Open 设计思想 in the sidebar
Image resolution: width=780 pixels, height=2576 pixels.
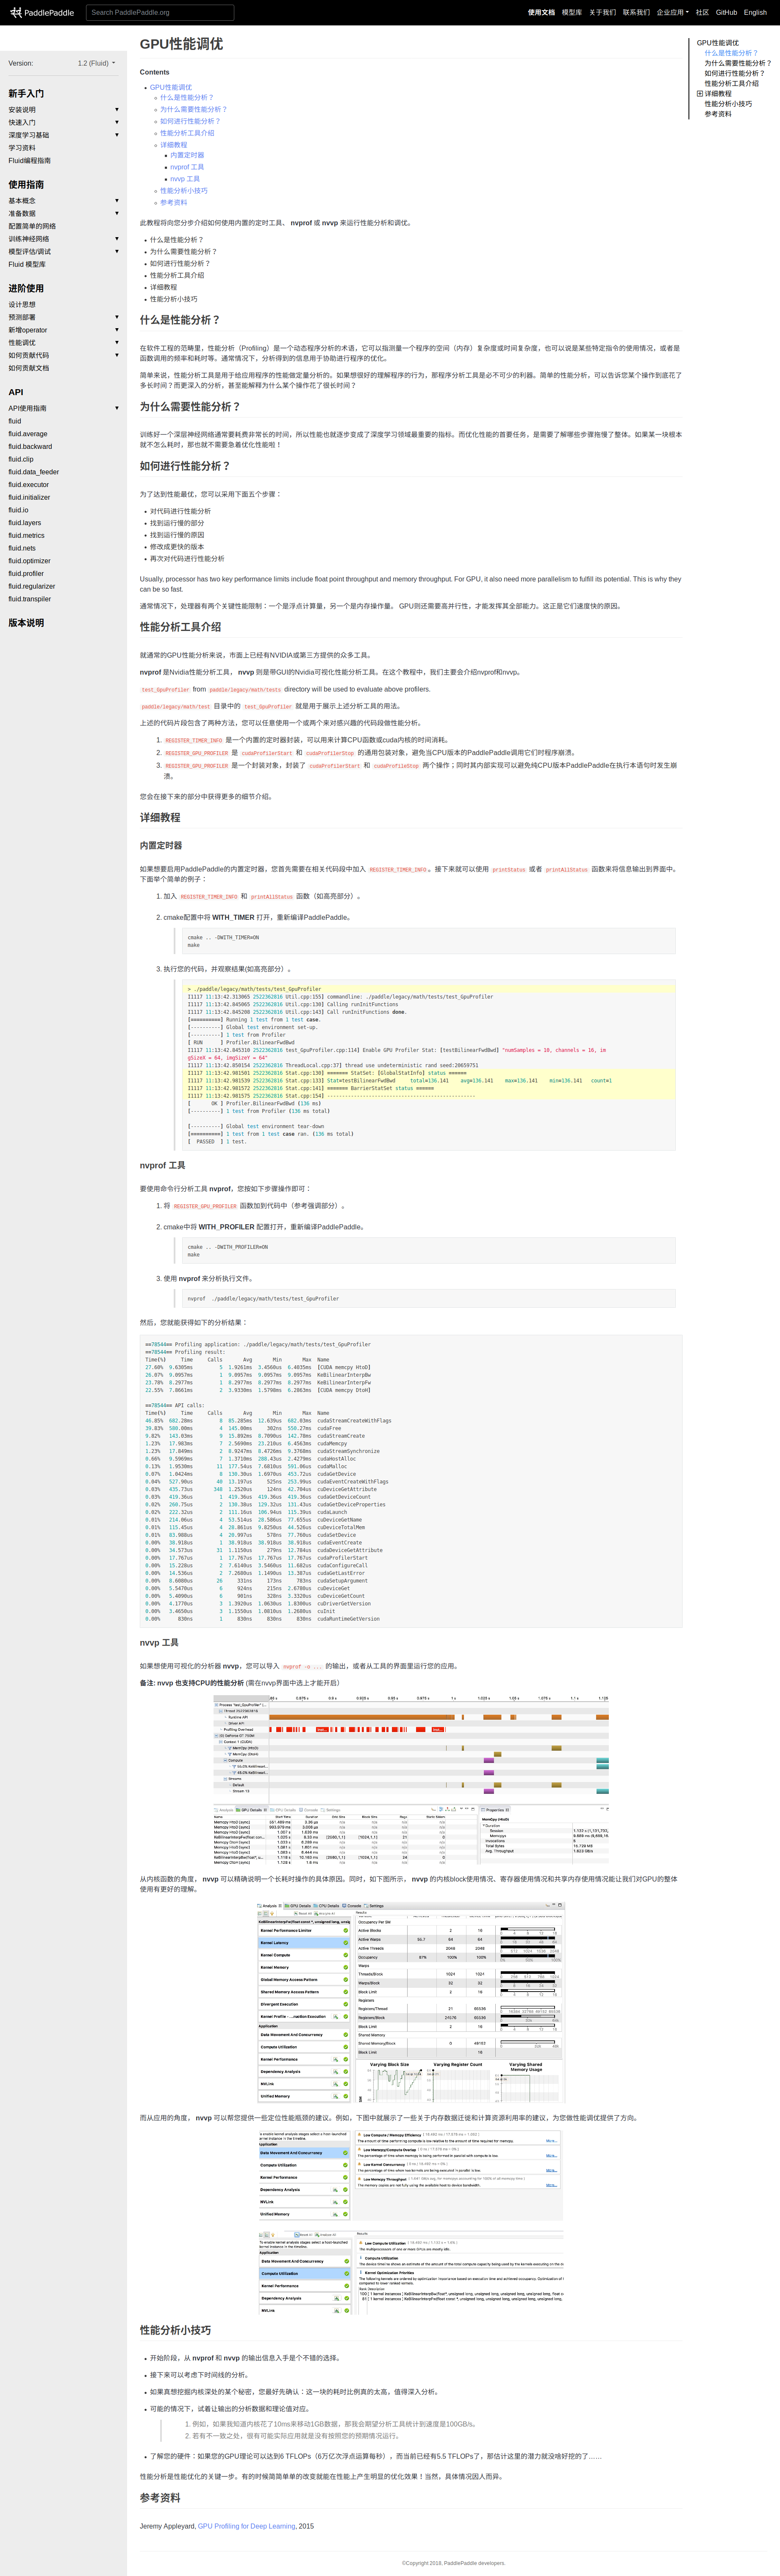(x=22, y=305)
